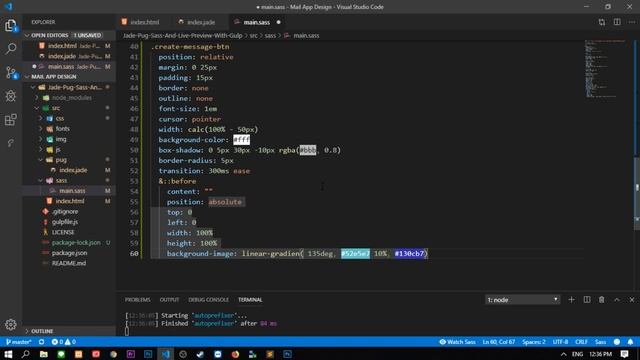
Task: Show errors and warnings count
Action: click(64, 342)
